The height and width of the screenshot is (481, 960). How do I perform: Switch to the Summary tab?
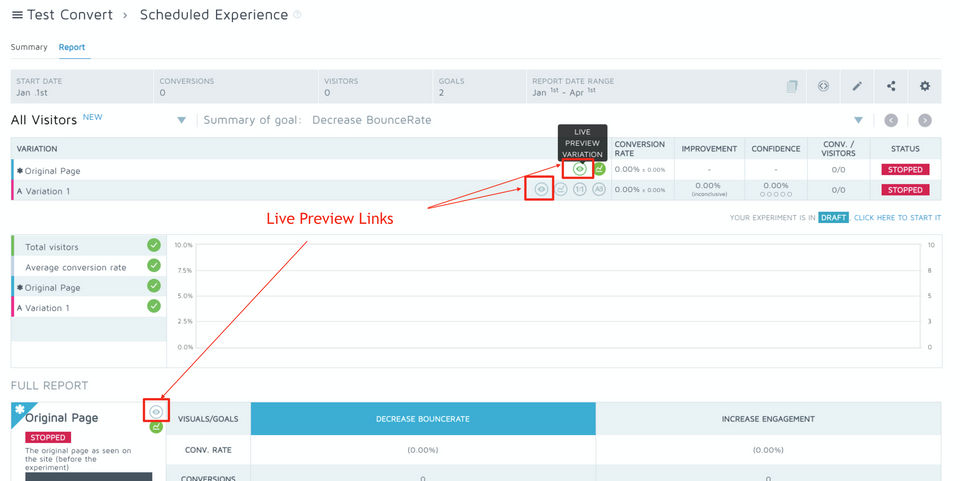(29, 47)
